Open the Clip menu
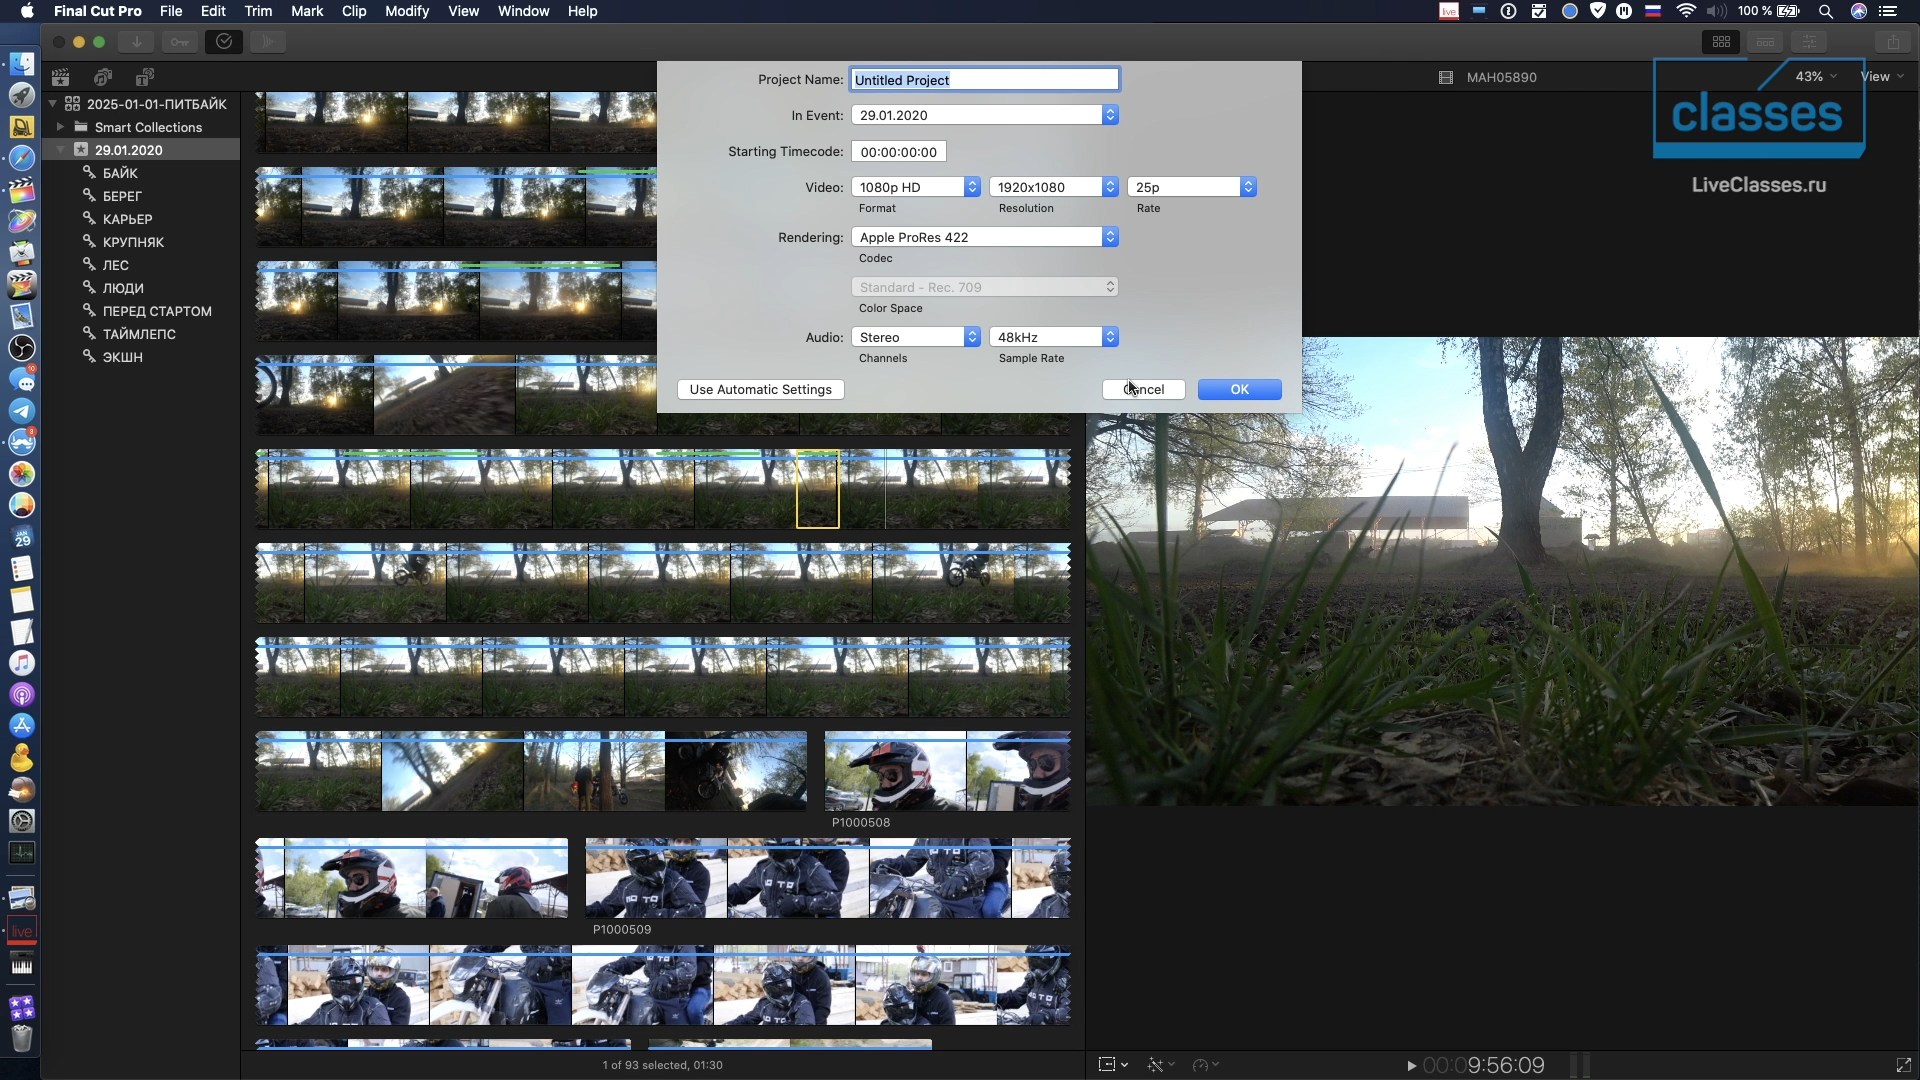 354,11
